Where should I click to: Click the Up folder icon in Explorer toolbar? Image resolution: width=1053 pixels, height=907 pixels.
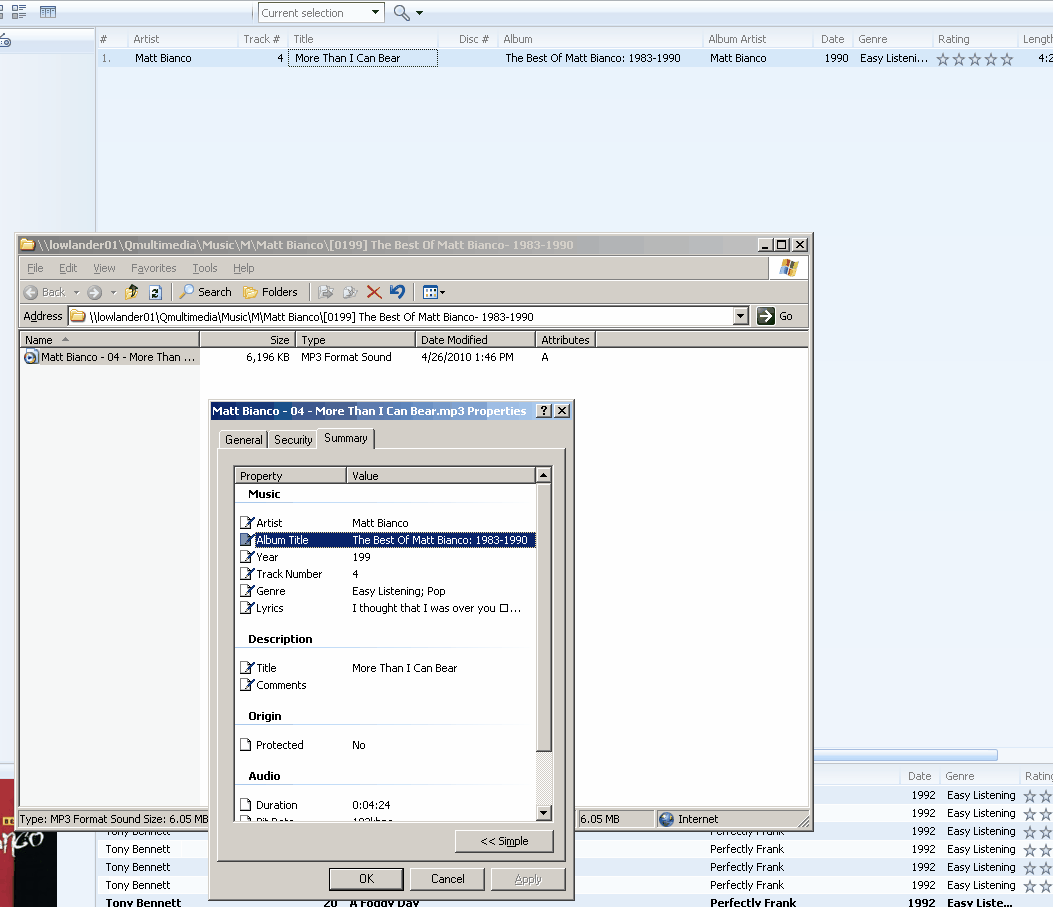tap(132, 292)
